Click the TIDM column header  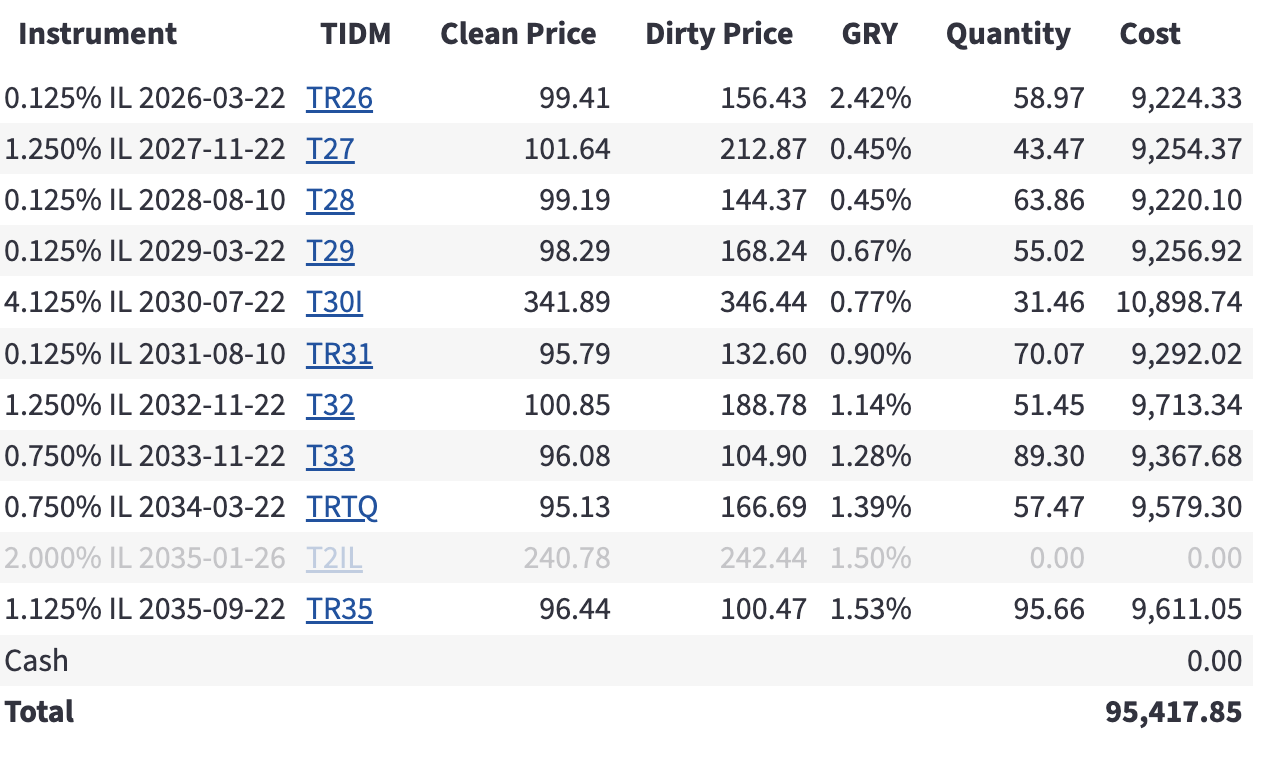[356, 34]
